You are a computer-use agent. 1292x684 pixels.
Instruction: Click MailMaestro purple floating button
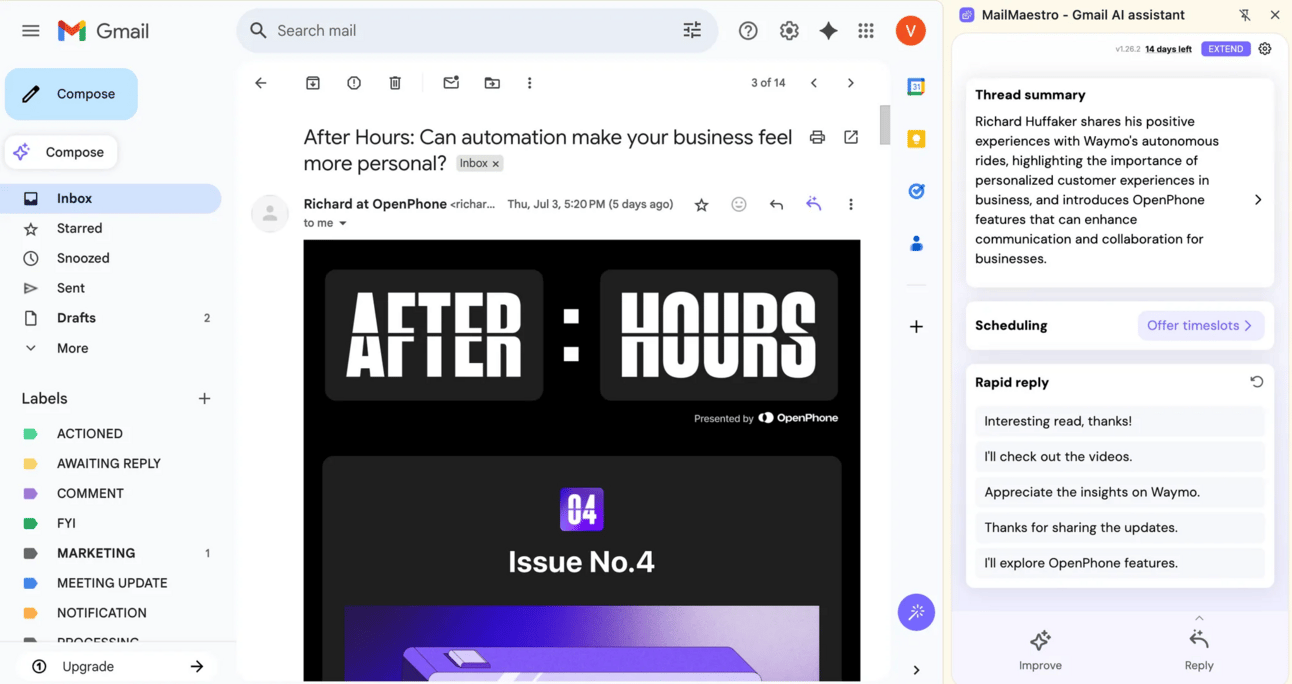(916, 612)
